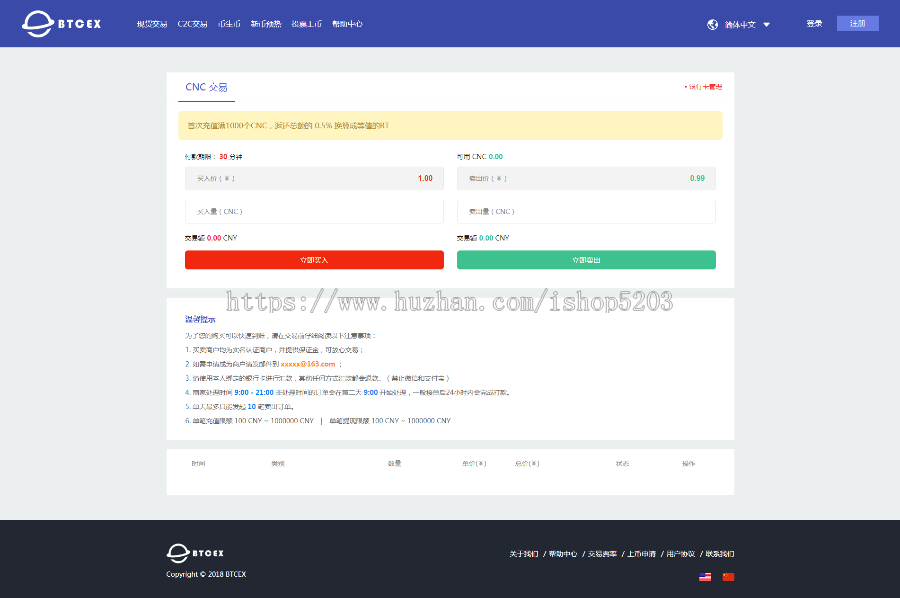
Task: Open 帮助中心 footer link
Action: 563,554
